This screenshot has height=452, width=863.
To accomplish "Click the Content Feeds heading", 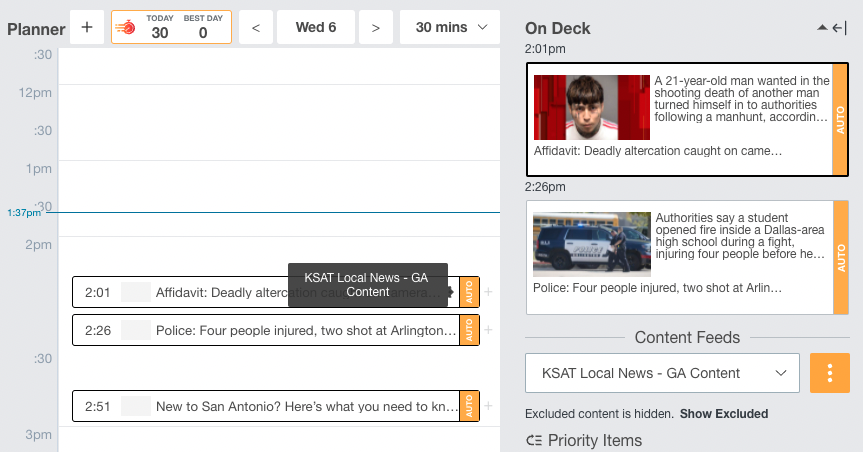I will [687, 337].
